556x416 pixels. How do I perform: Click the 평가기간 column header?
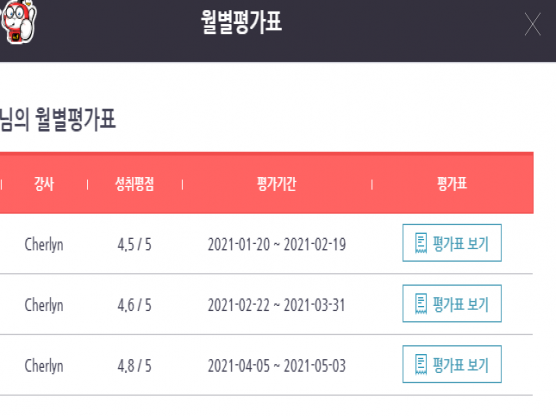click(277, 184)
